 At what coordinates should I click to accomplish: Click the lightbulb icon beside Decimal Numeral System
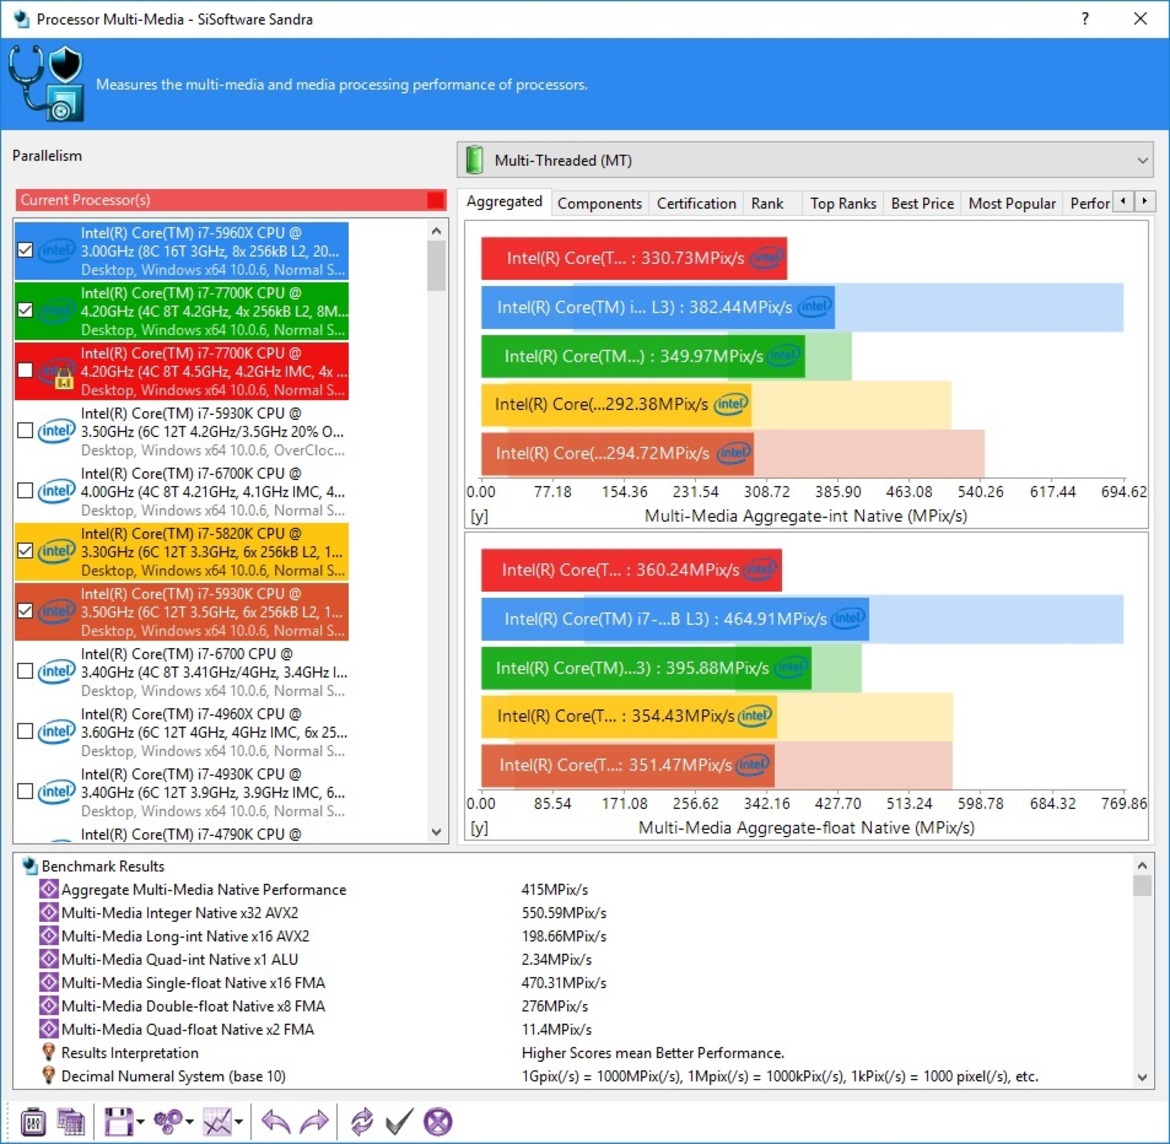pyautogui.click(x=49, y=1075)
